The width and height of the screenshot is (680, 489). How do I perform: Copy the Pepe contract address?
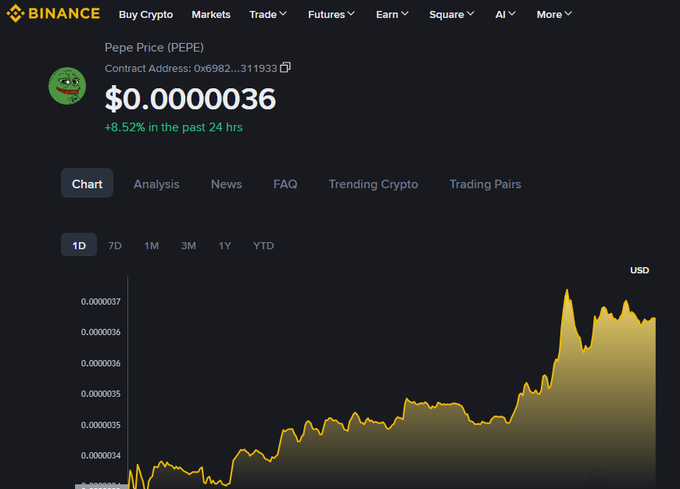click(x=285, y=68)
